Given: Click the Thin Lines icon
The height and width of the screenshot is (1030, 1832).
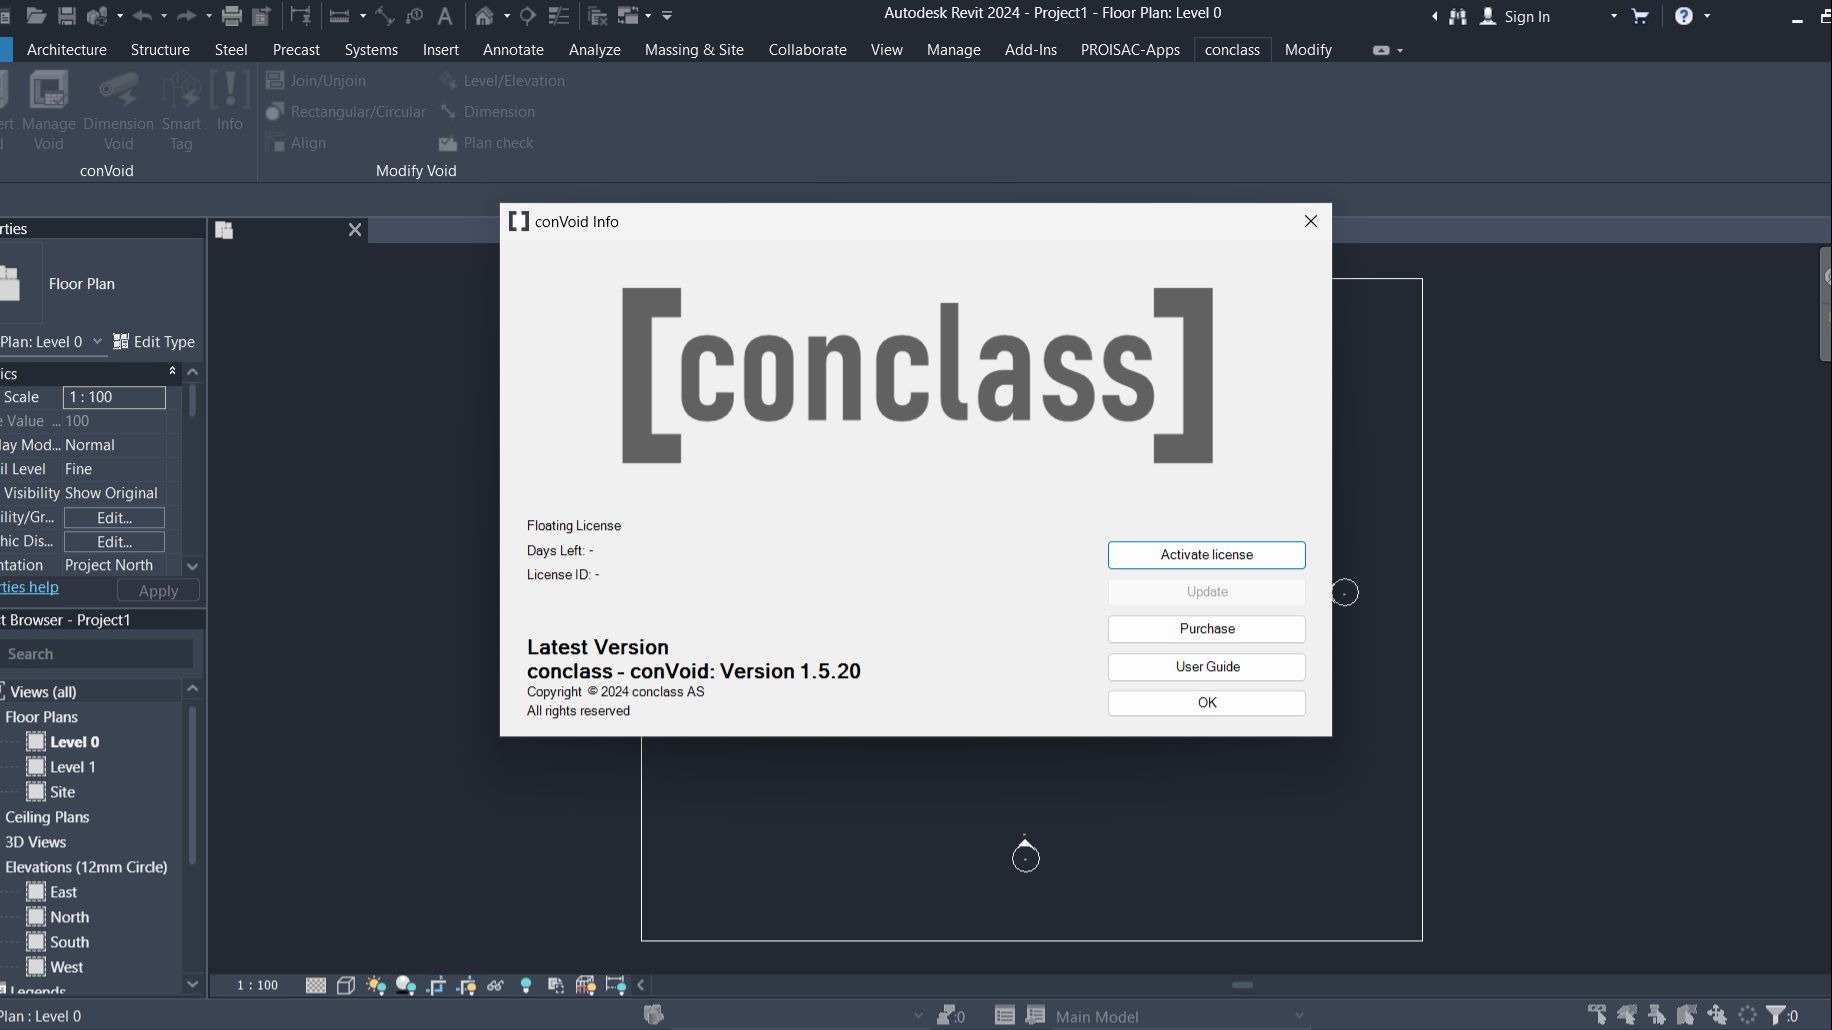Looking at the screenshot, I should coord(559,16).
